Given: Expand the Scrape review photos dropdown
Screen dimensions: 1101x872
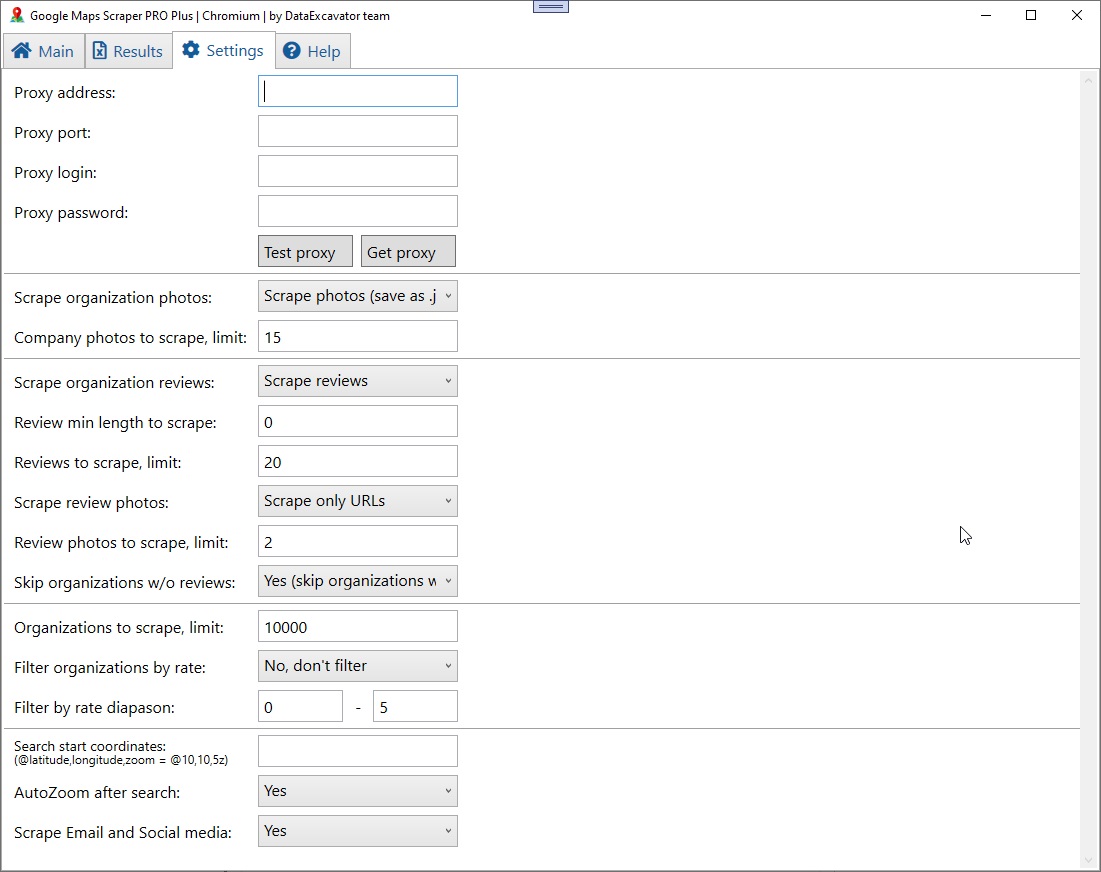Looking at the screenshot, I should click(x=357, y=501).
